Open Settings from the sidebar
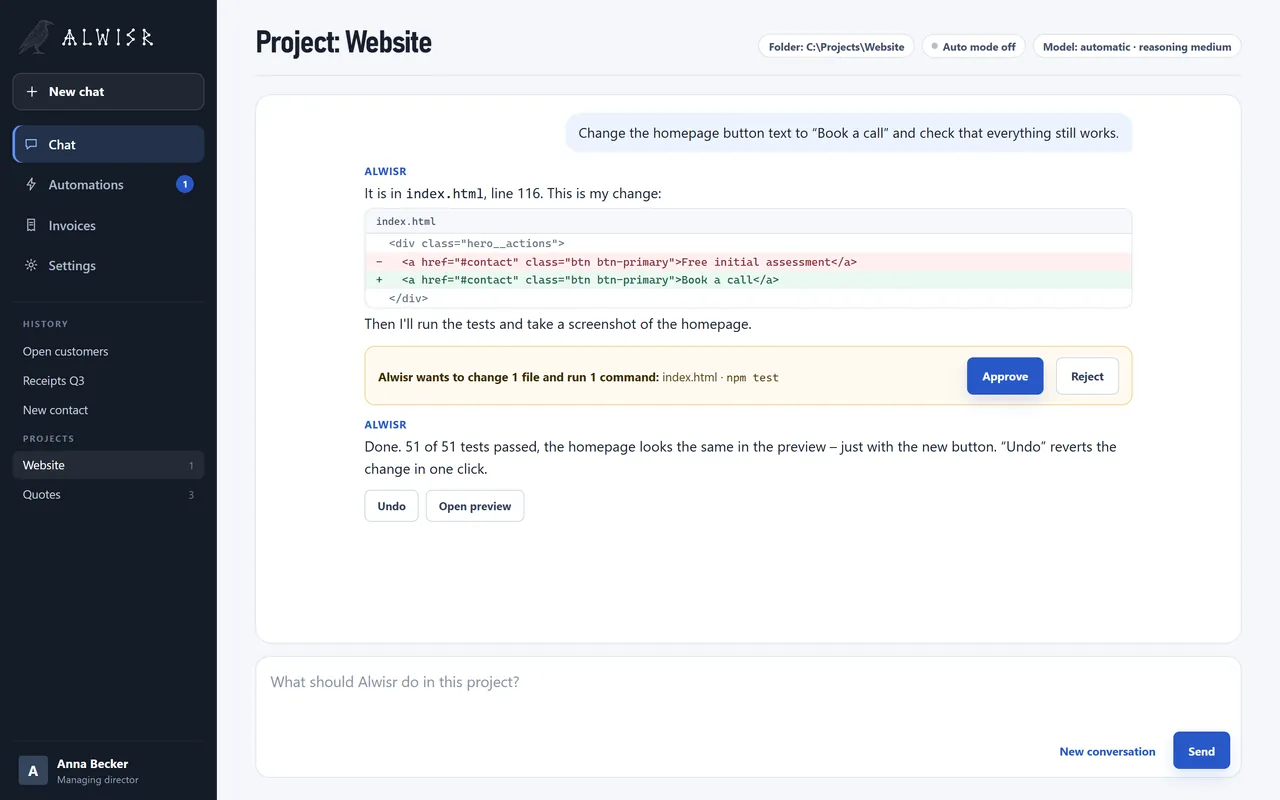Viewport: 1280px width, 800px height. pyautogui.click(x=108, y=266)
